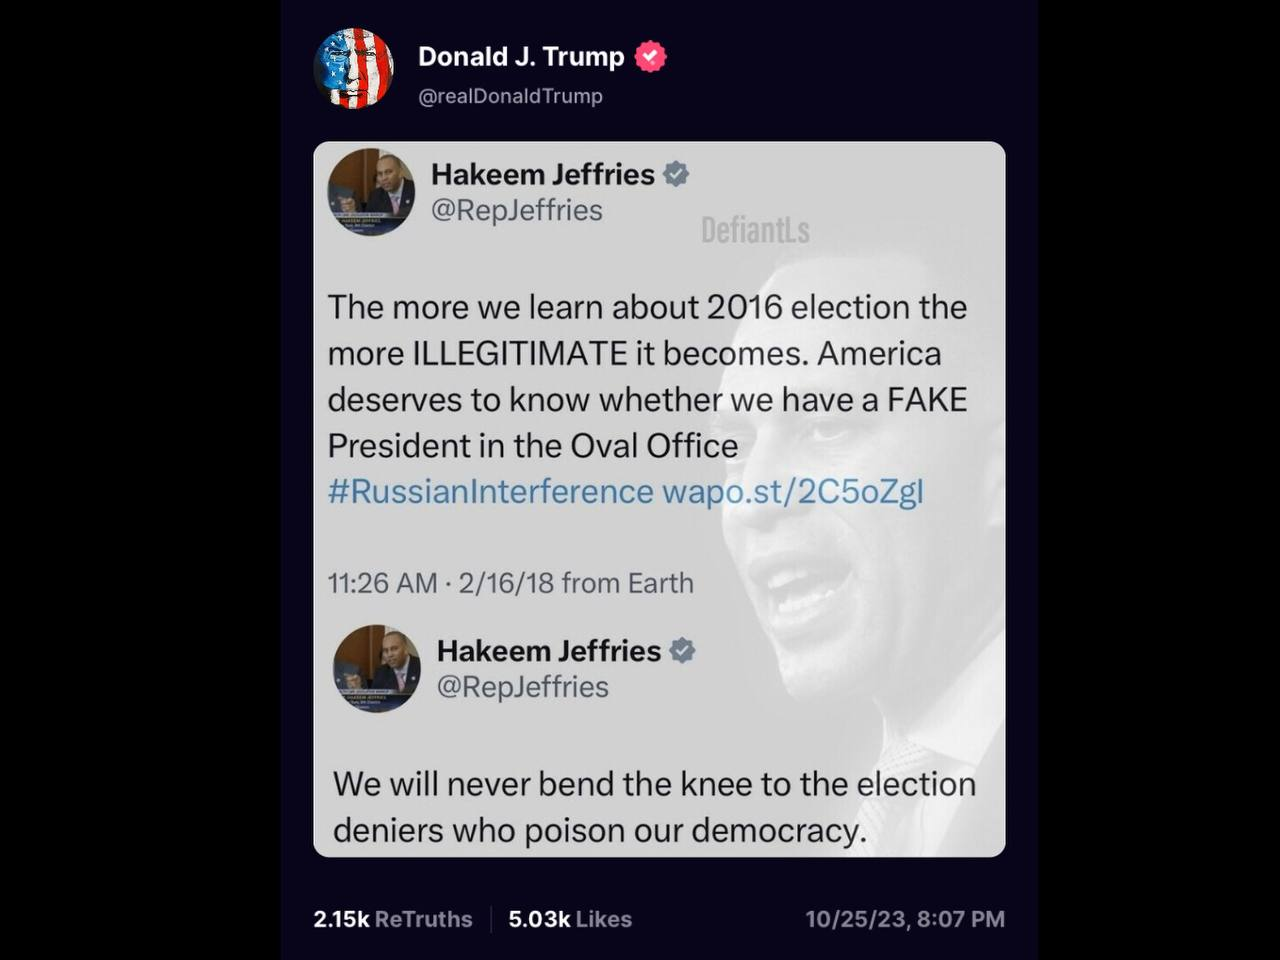Click the 11:26 AM · 2/16/18 tweet timestamp
1280x960 pixels.
click(x=510, y=583)
